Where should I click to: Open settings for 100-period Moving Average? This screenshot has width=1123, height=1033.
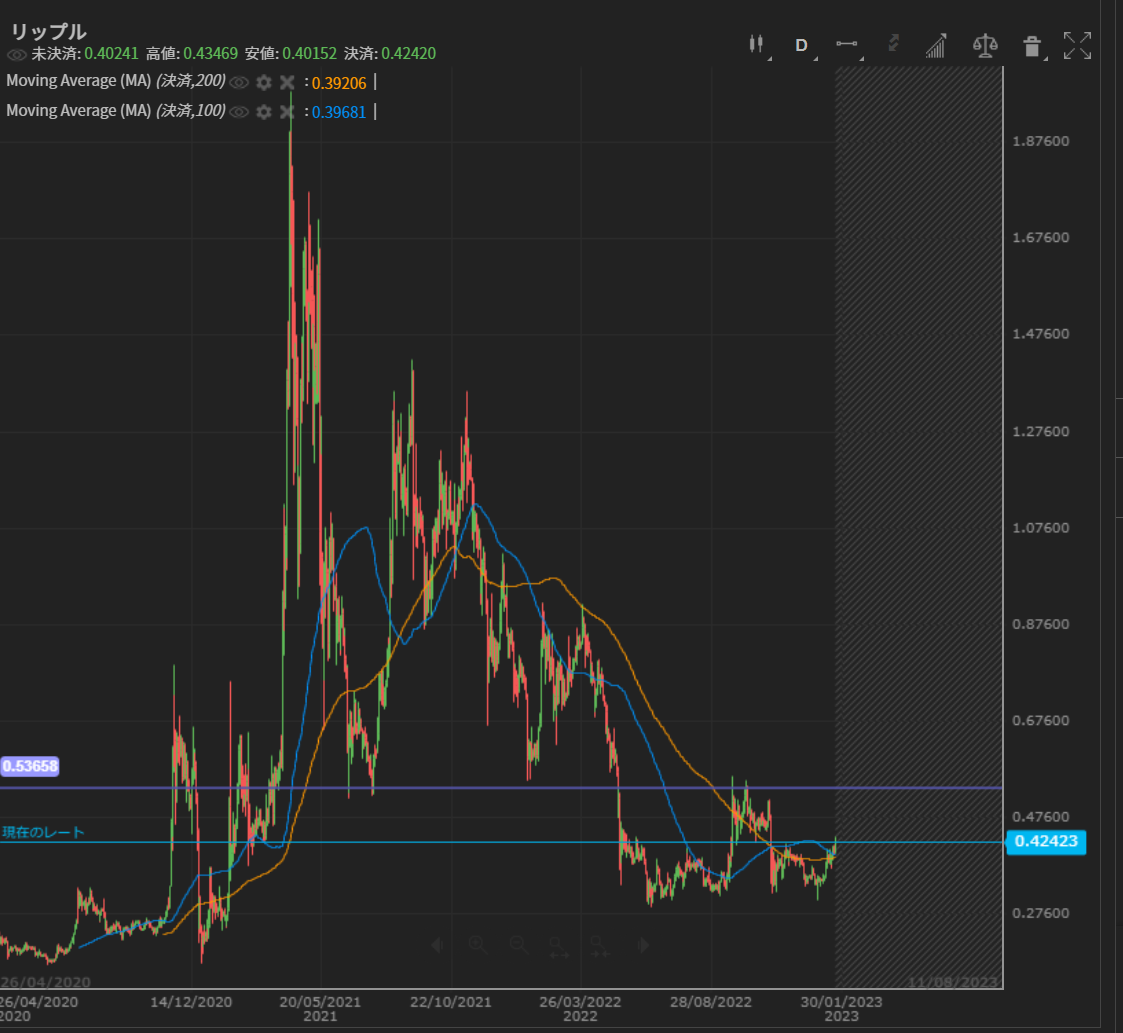click(x=264, y=112)
